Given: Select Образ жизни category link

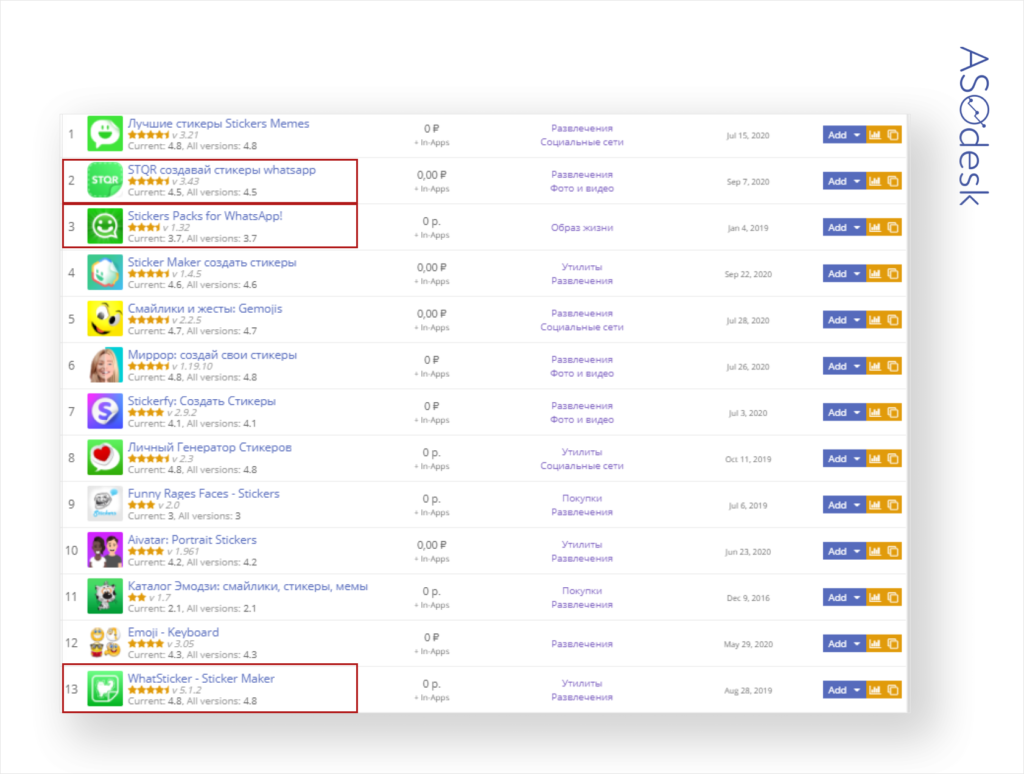Looking at the screenshot, I should pos(581,227).
